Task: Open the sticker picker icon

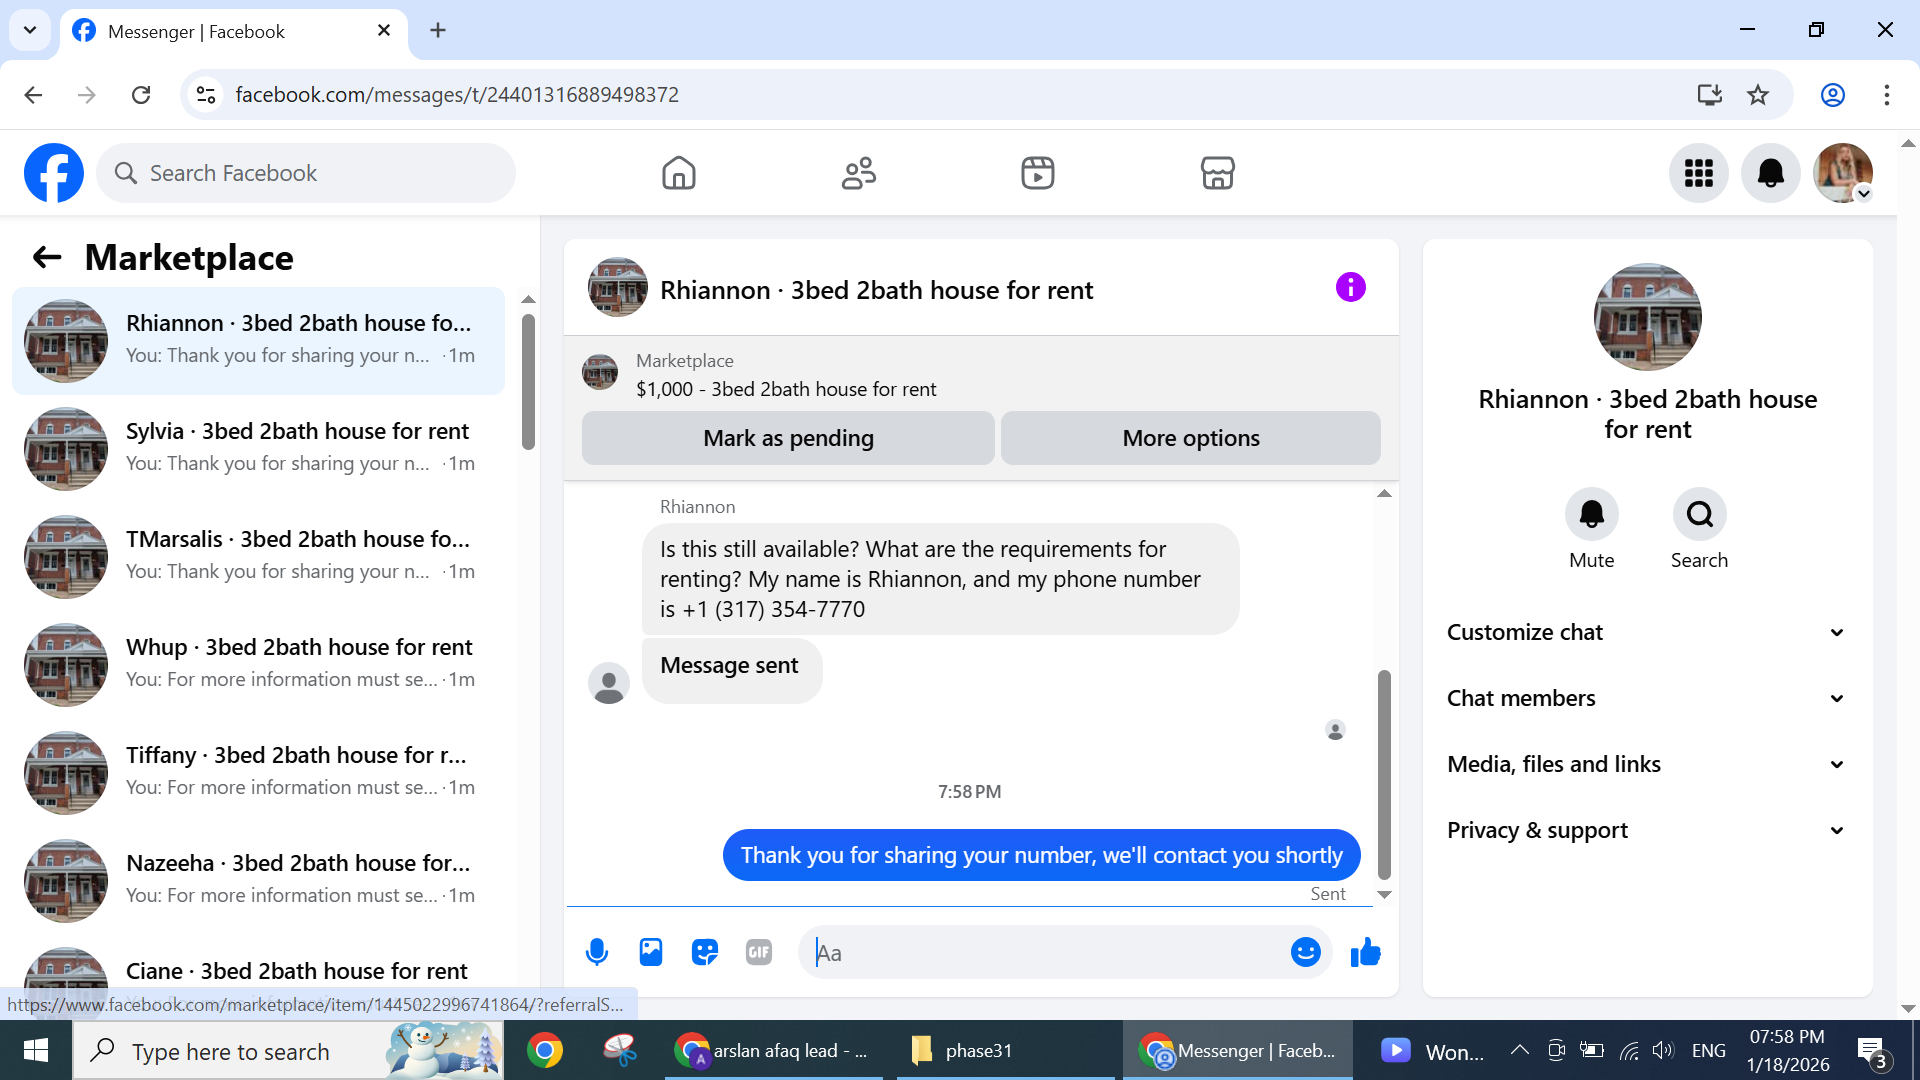Action: point(705,952)
